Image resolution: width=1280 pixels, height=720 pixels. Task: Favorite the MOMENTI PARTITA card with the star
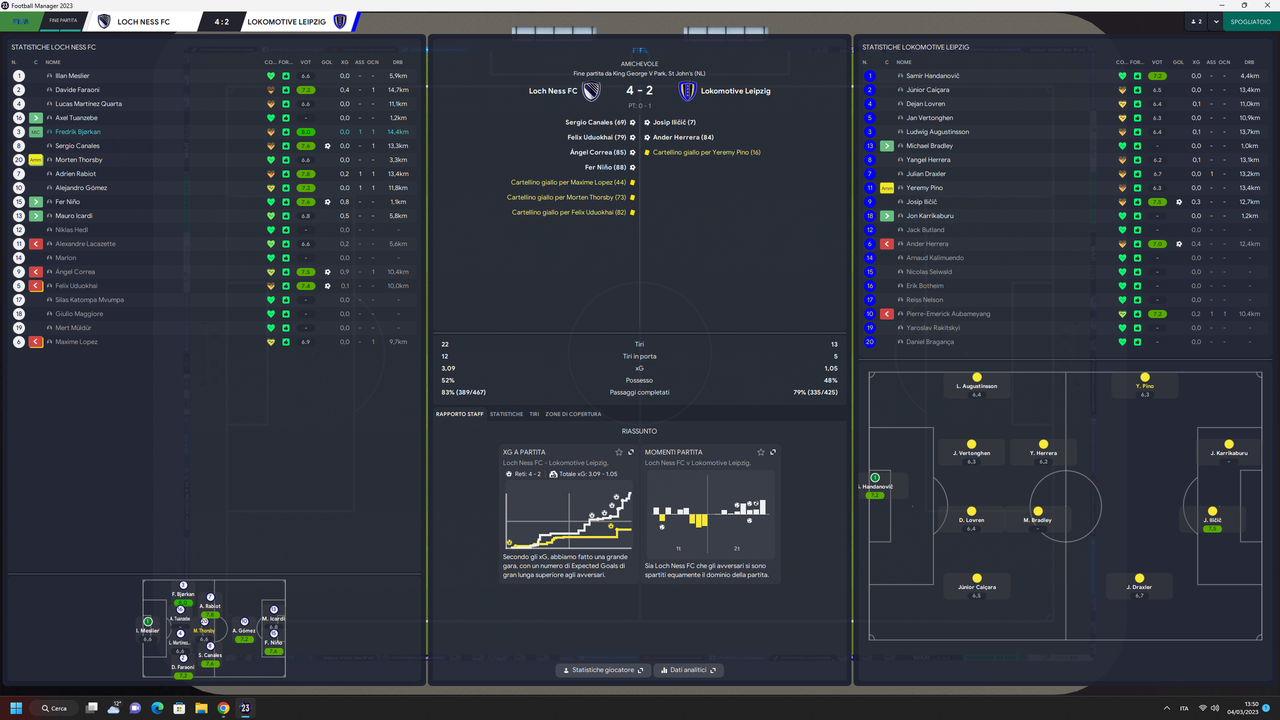[x=761, y=453]
